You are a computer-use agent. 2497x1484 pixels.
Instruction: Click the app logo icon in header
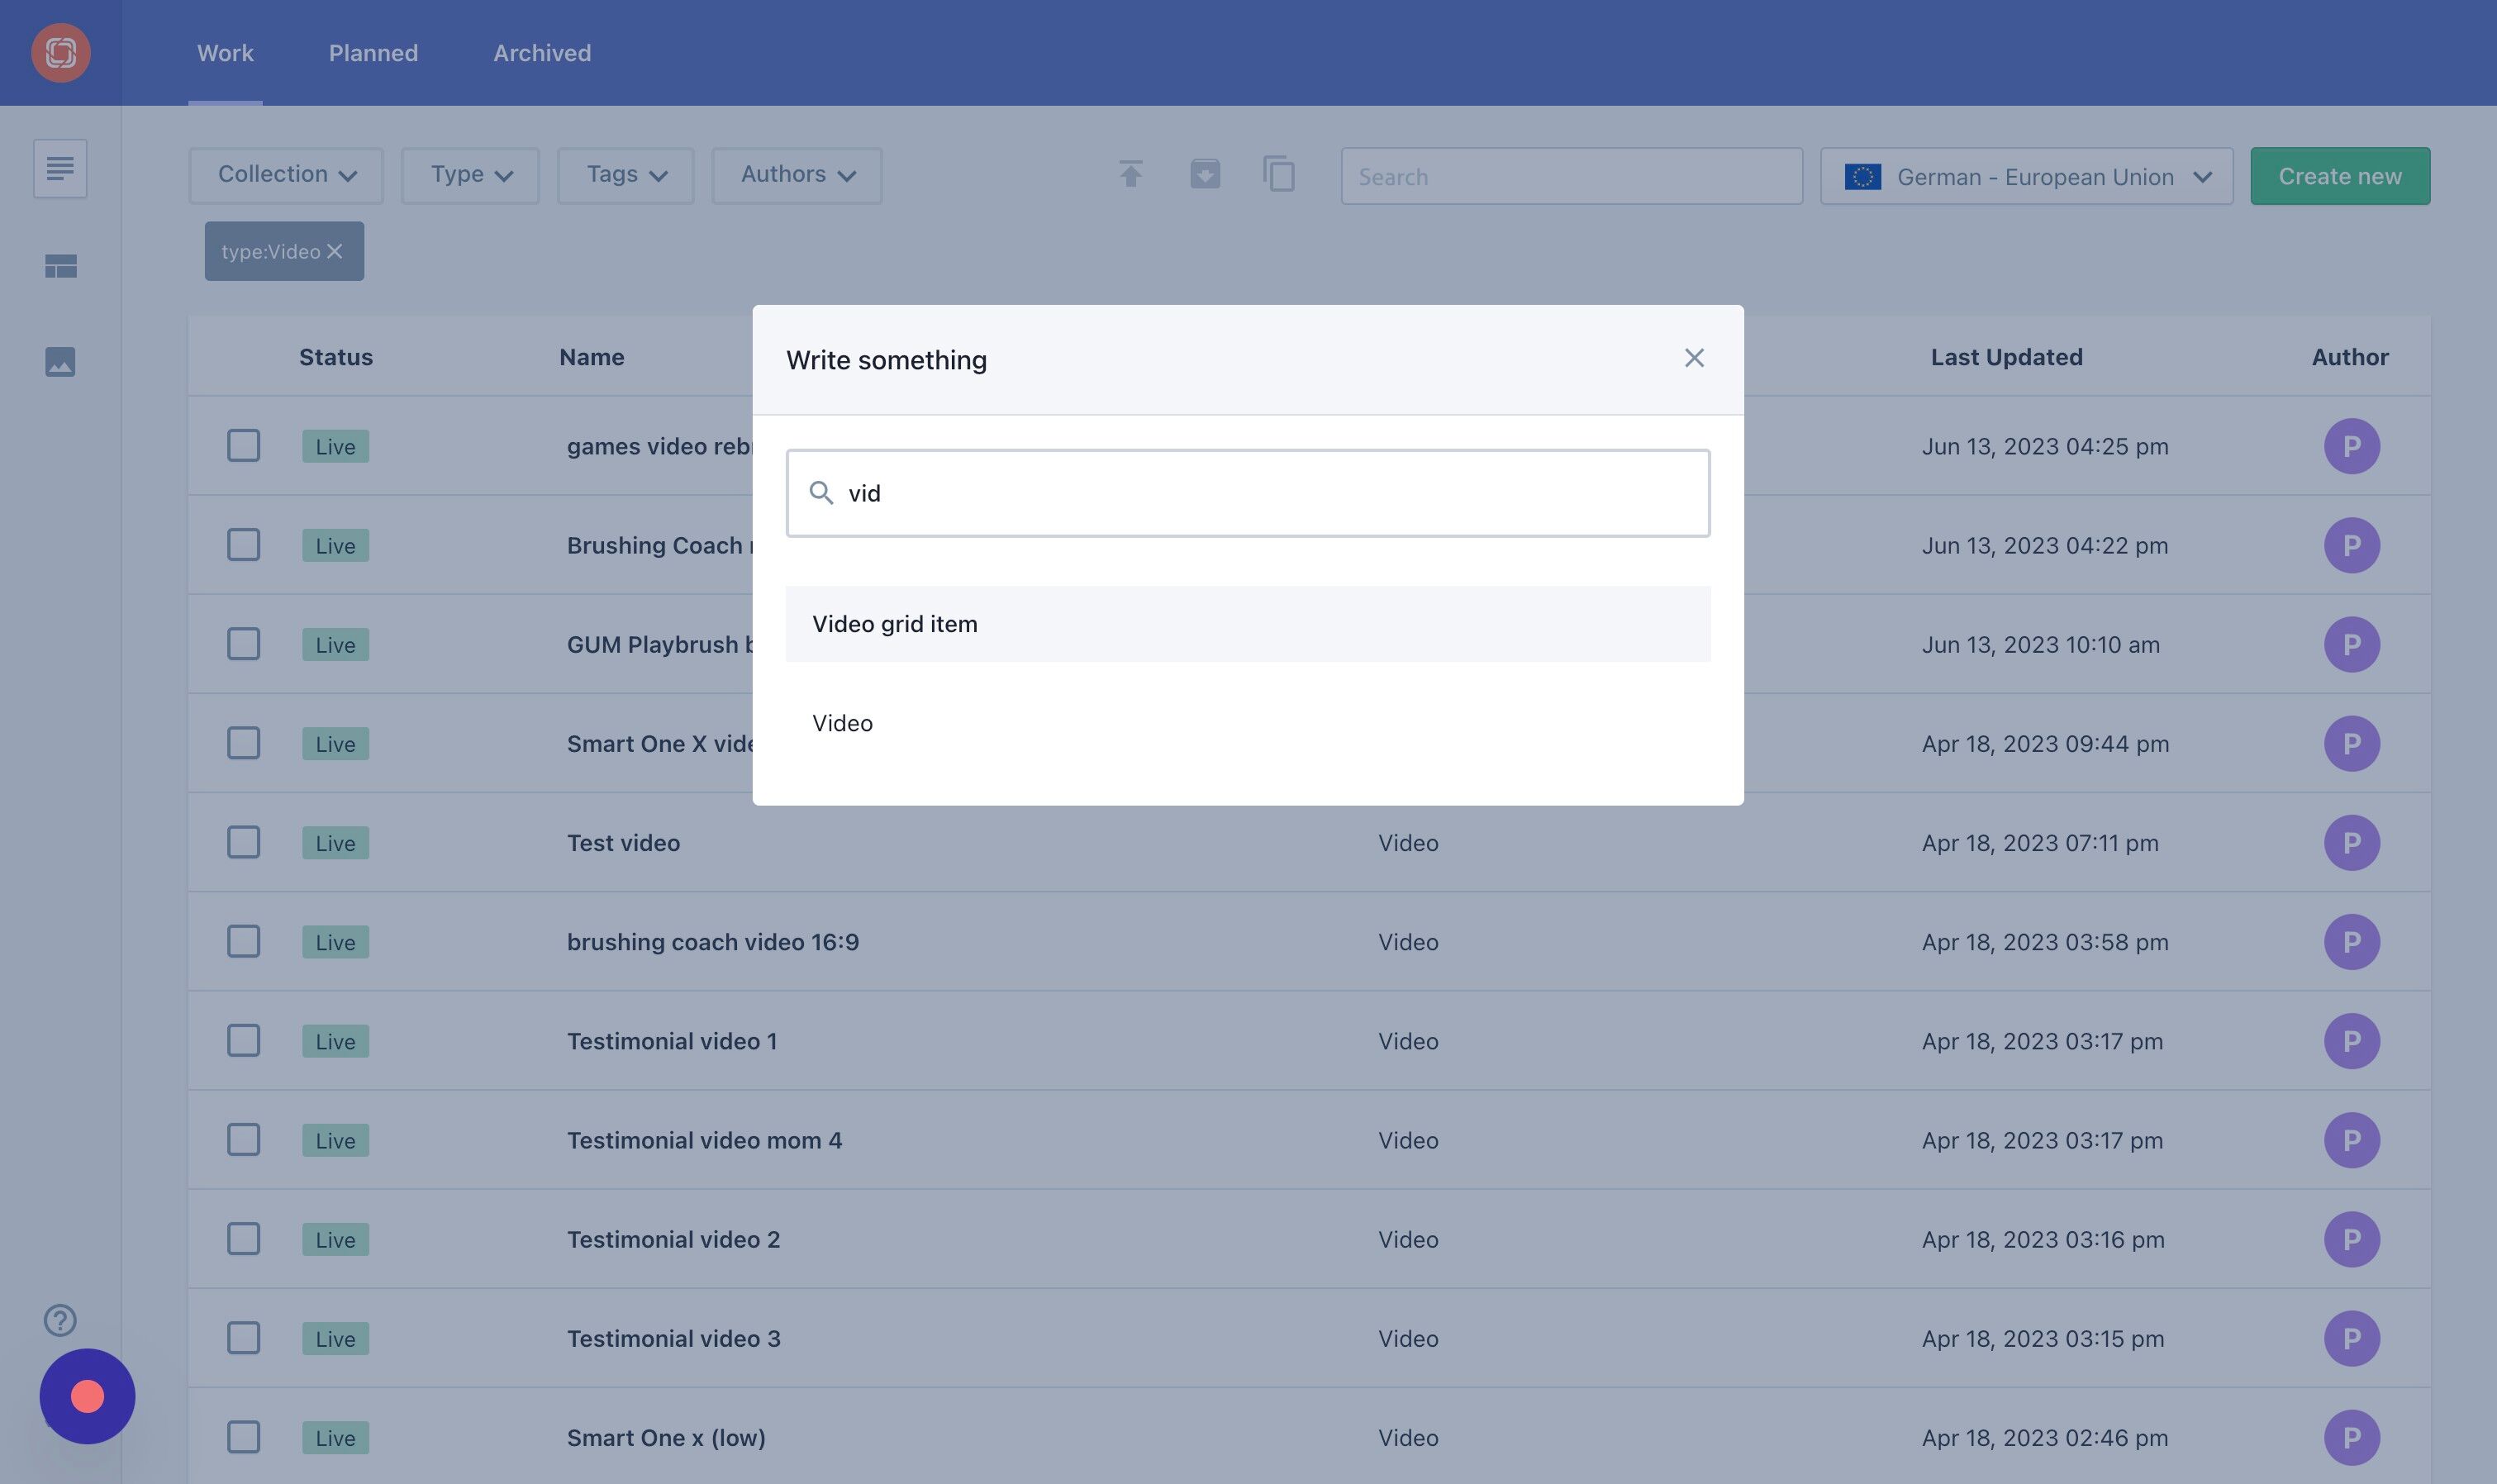point(60,53)
